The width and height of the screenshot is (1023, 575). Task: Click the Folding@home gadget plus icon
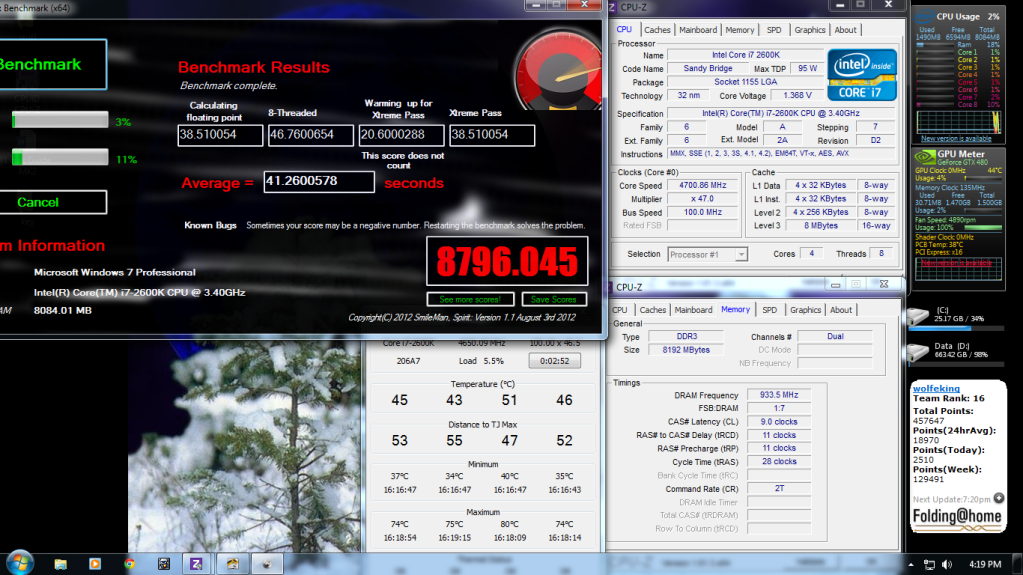pyautogui.click(x=998, y=499)
